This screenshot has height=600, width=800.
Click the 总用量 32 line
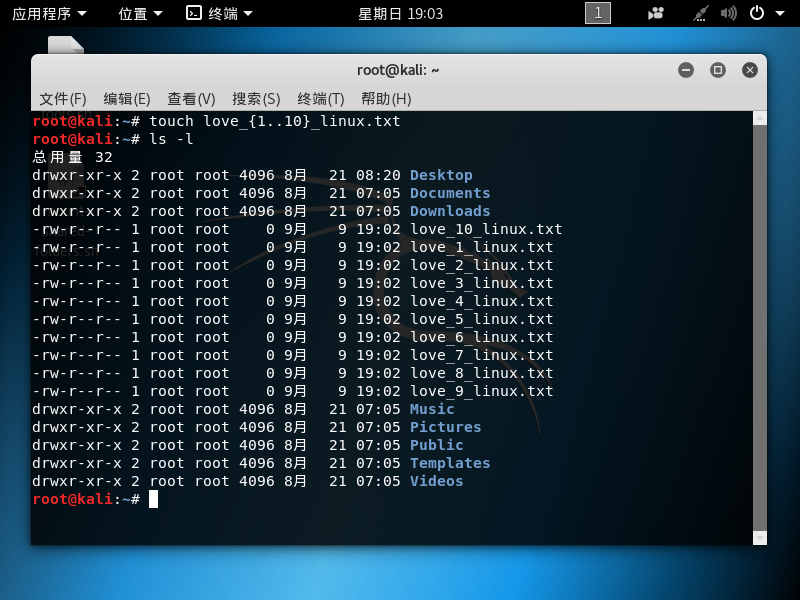72,157
